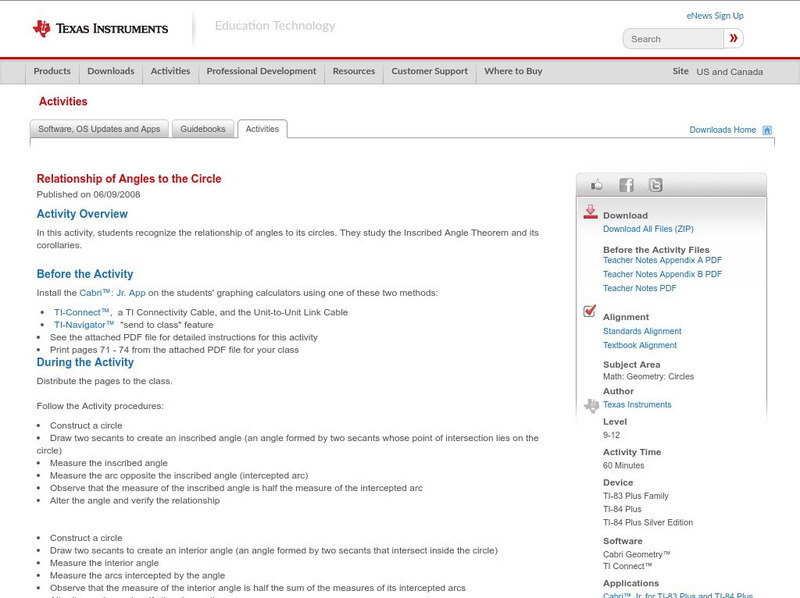Submit search with the red arrow button
The height and width of the screenshot is (598, 800).
coord(733,38)
